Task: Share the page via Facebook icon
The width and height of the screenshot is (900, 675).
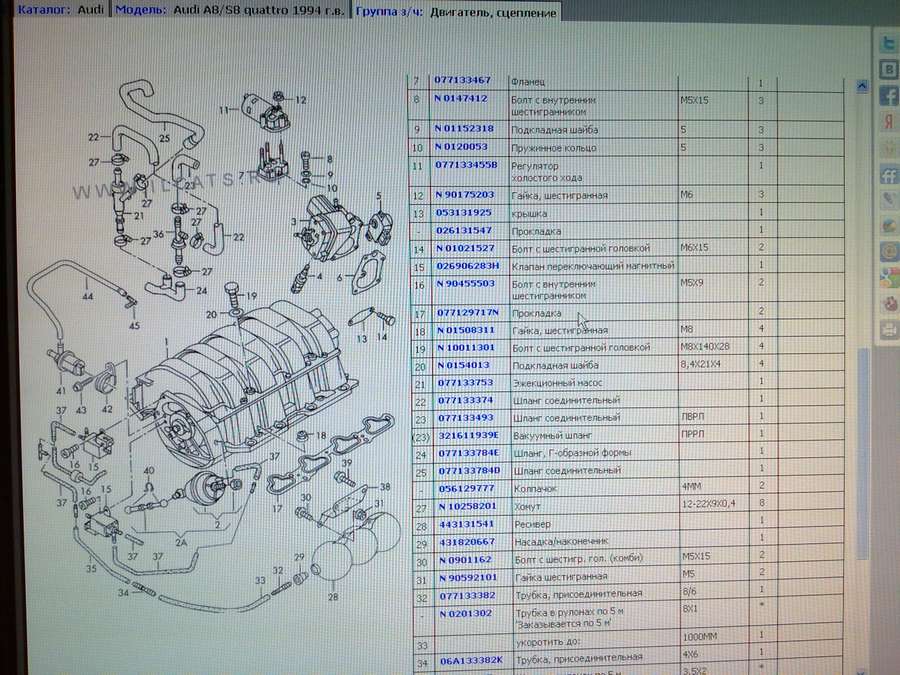Action: [886, 96]
